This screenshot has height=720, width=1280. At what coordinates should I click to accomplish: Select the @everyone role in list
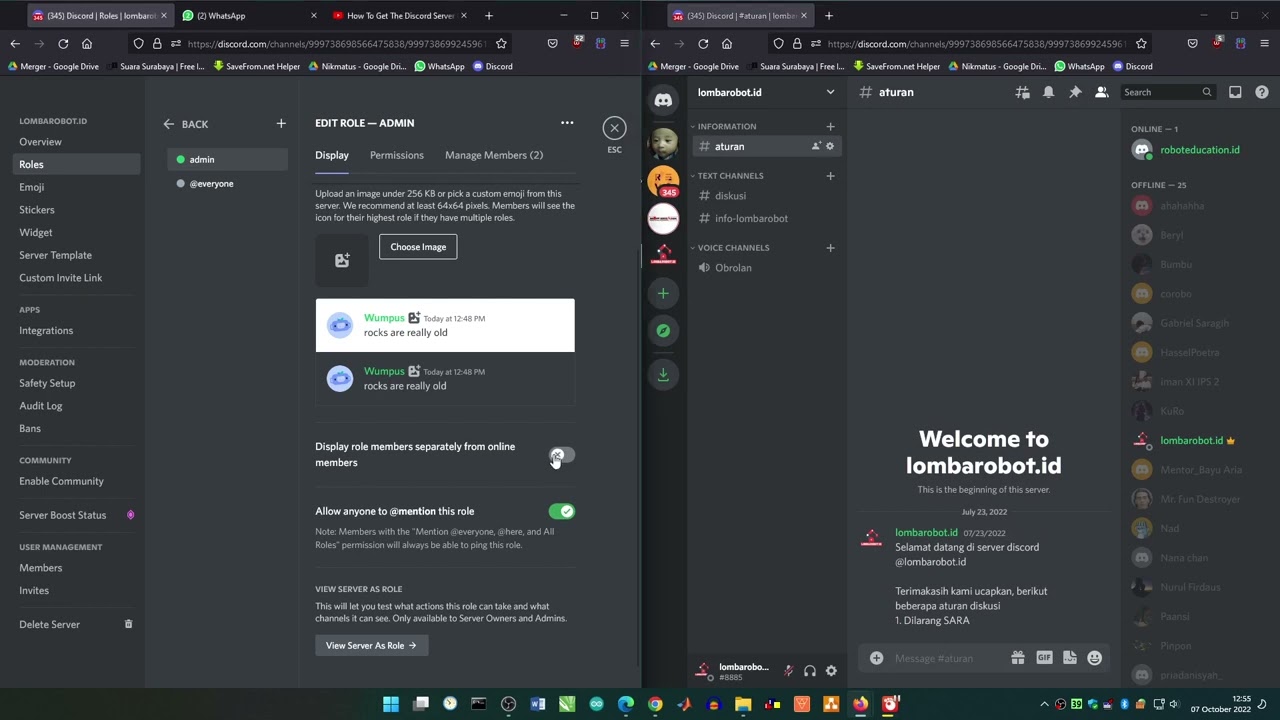(227, 184)
